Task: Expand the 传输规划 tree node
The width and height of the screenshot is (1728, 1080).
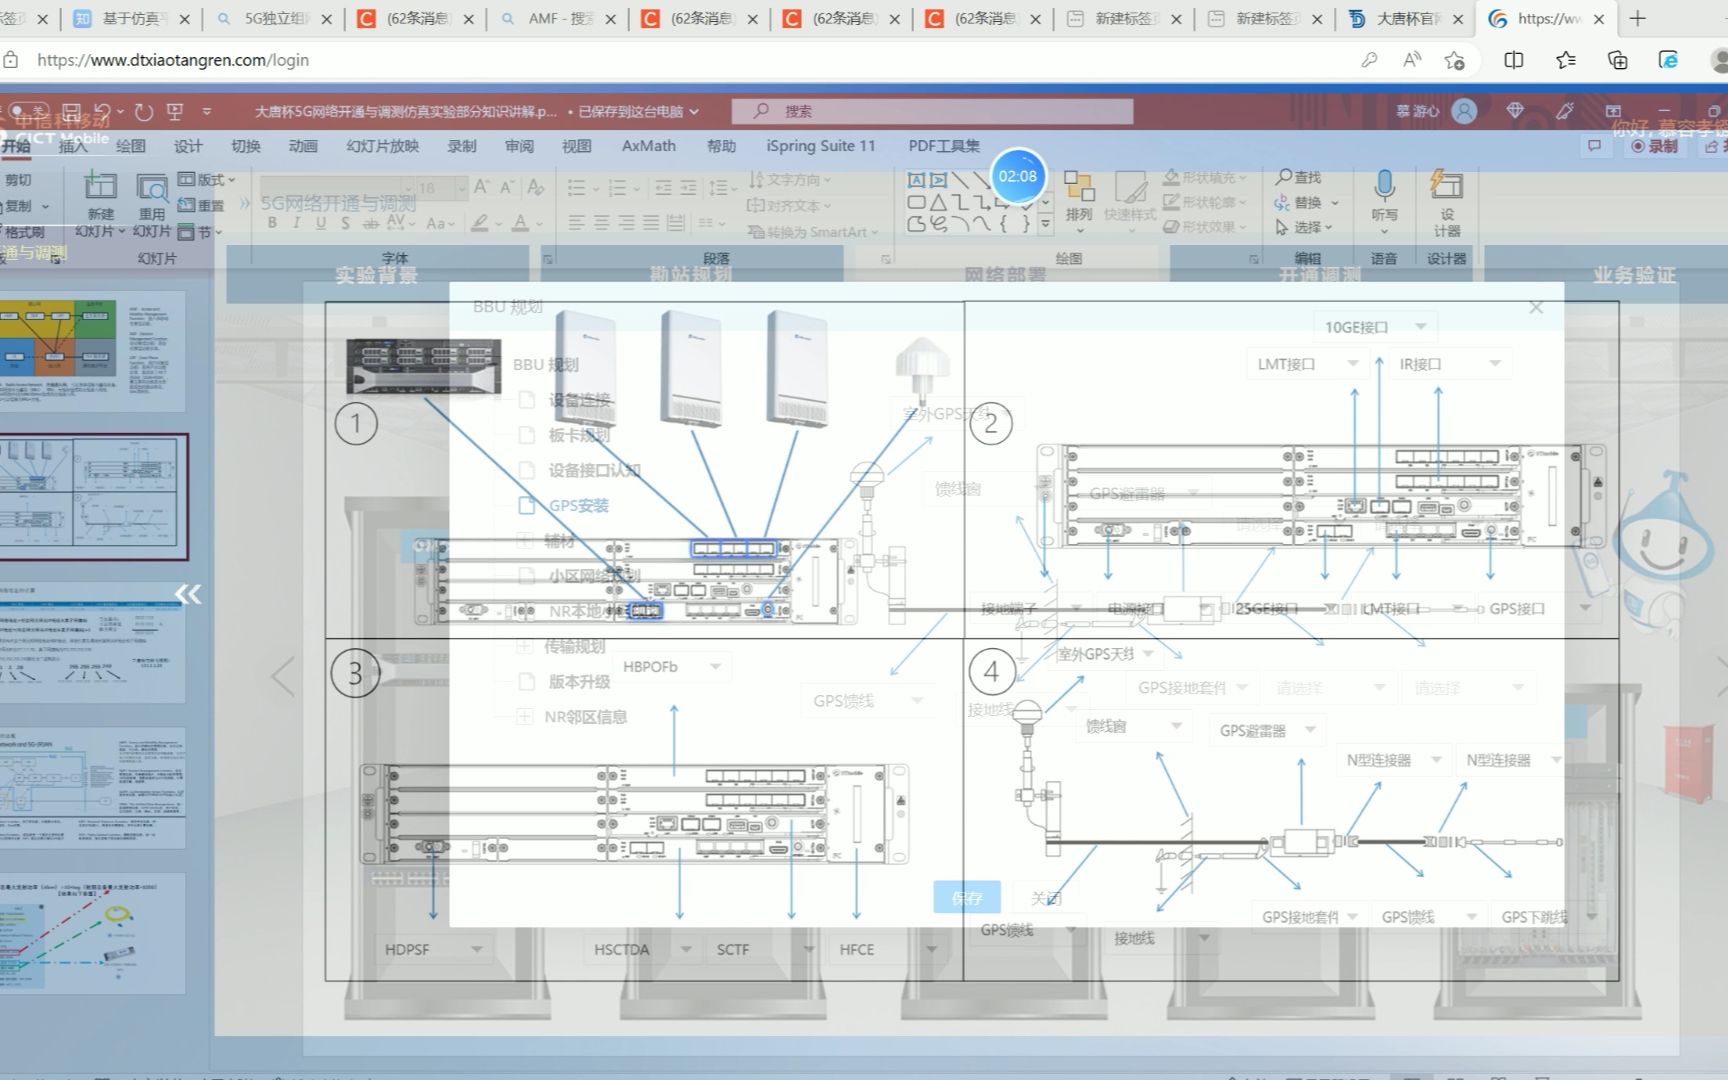Action: tap(524, 646)
